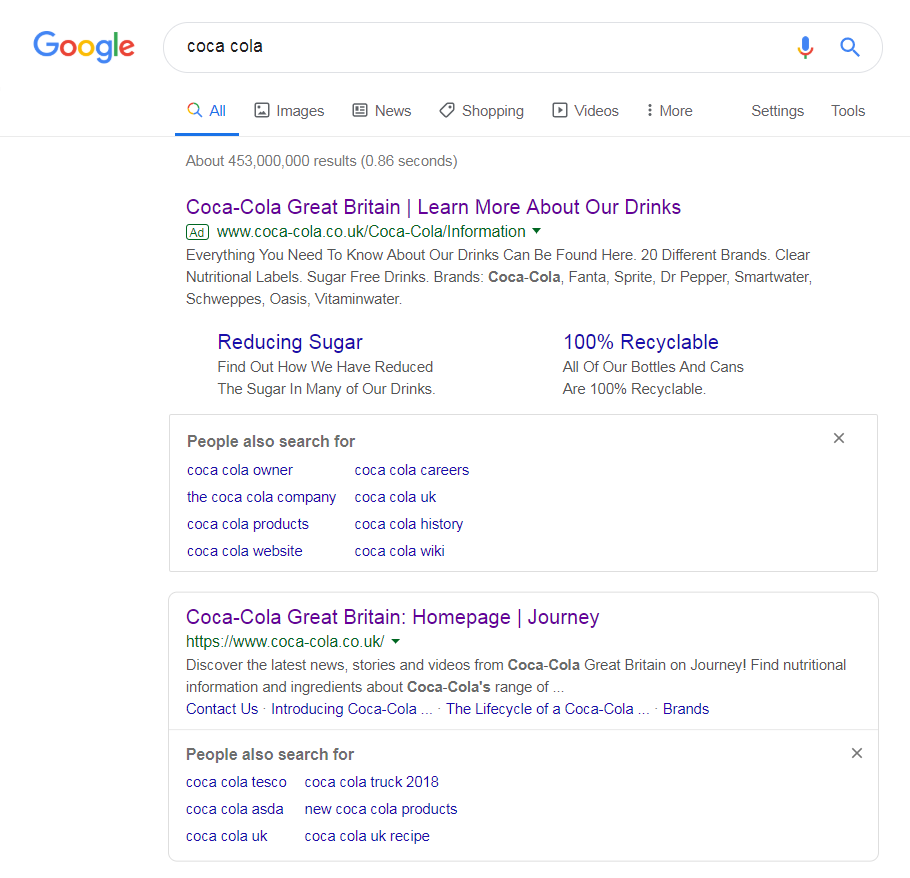The height and width of the screenshot is (878, 910).
Task: Start voice search with microphone icon
Action: point(805,47)
